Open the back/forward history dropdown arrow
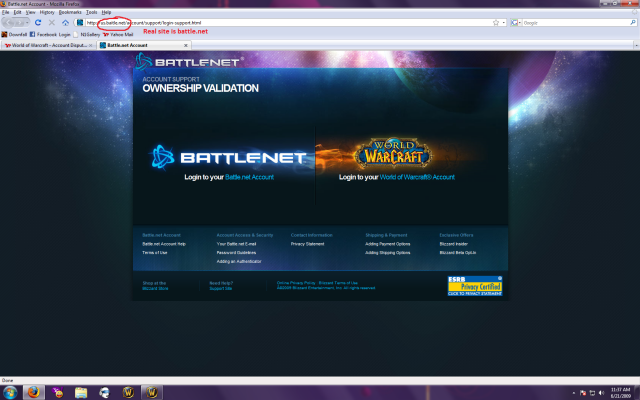Viewport: 640px width, 400px height. pyautogui.click(x=27, y=22)
